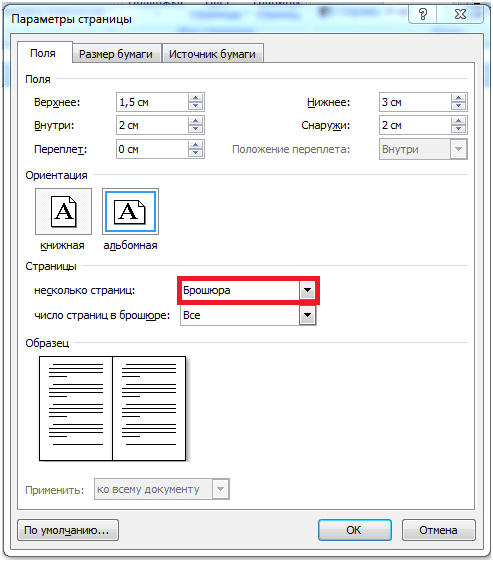The width and height of the screenshot is (493, 562).
Task: Open the Применить ко всему документу dropdown
Action: click(x=221, y=489)
